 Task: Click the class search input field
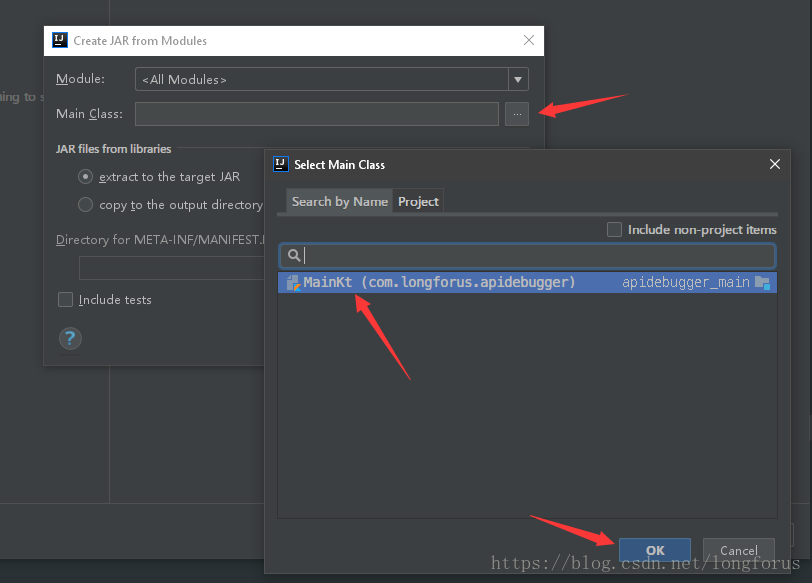(527, 256)
